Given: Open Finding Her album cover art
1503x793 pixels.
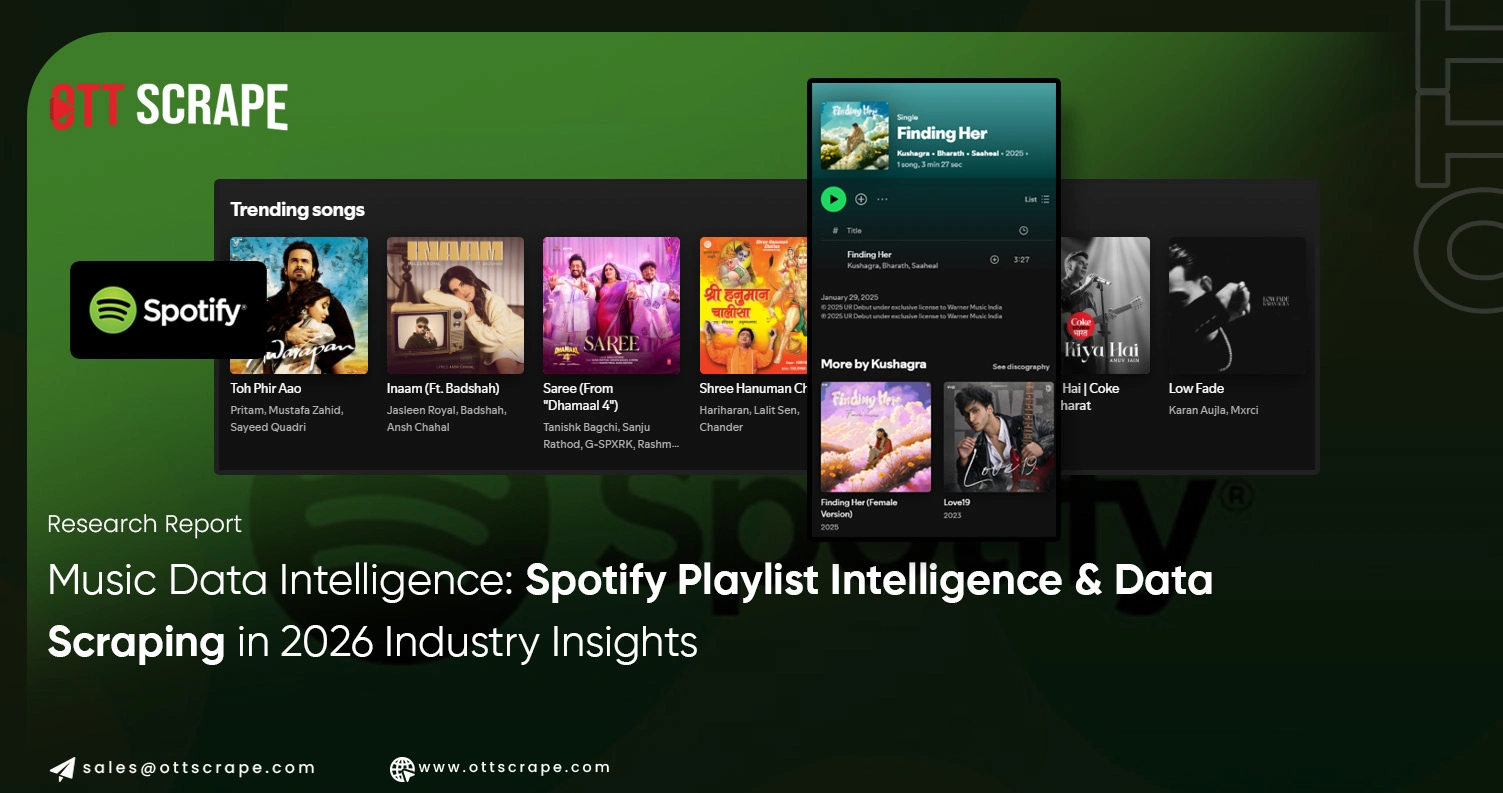Looking at the screenshot, I should [855, 135].
